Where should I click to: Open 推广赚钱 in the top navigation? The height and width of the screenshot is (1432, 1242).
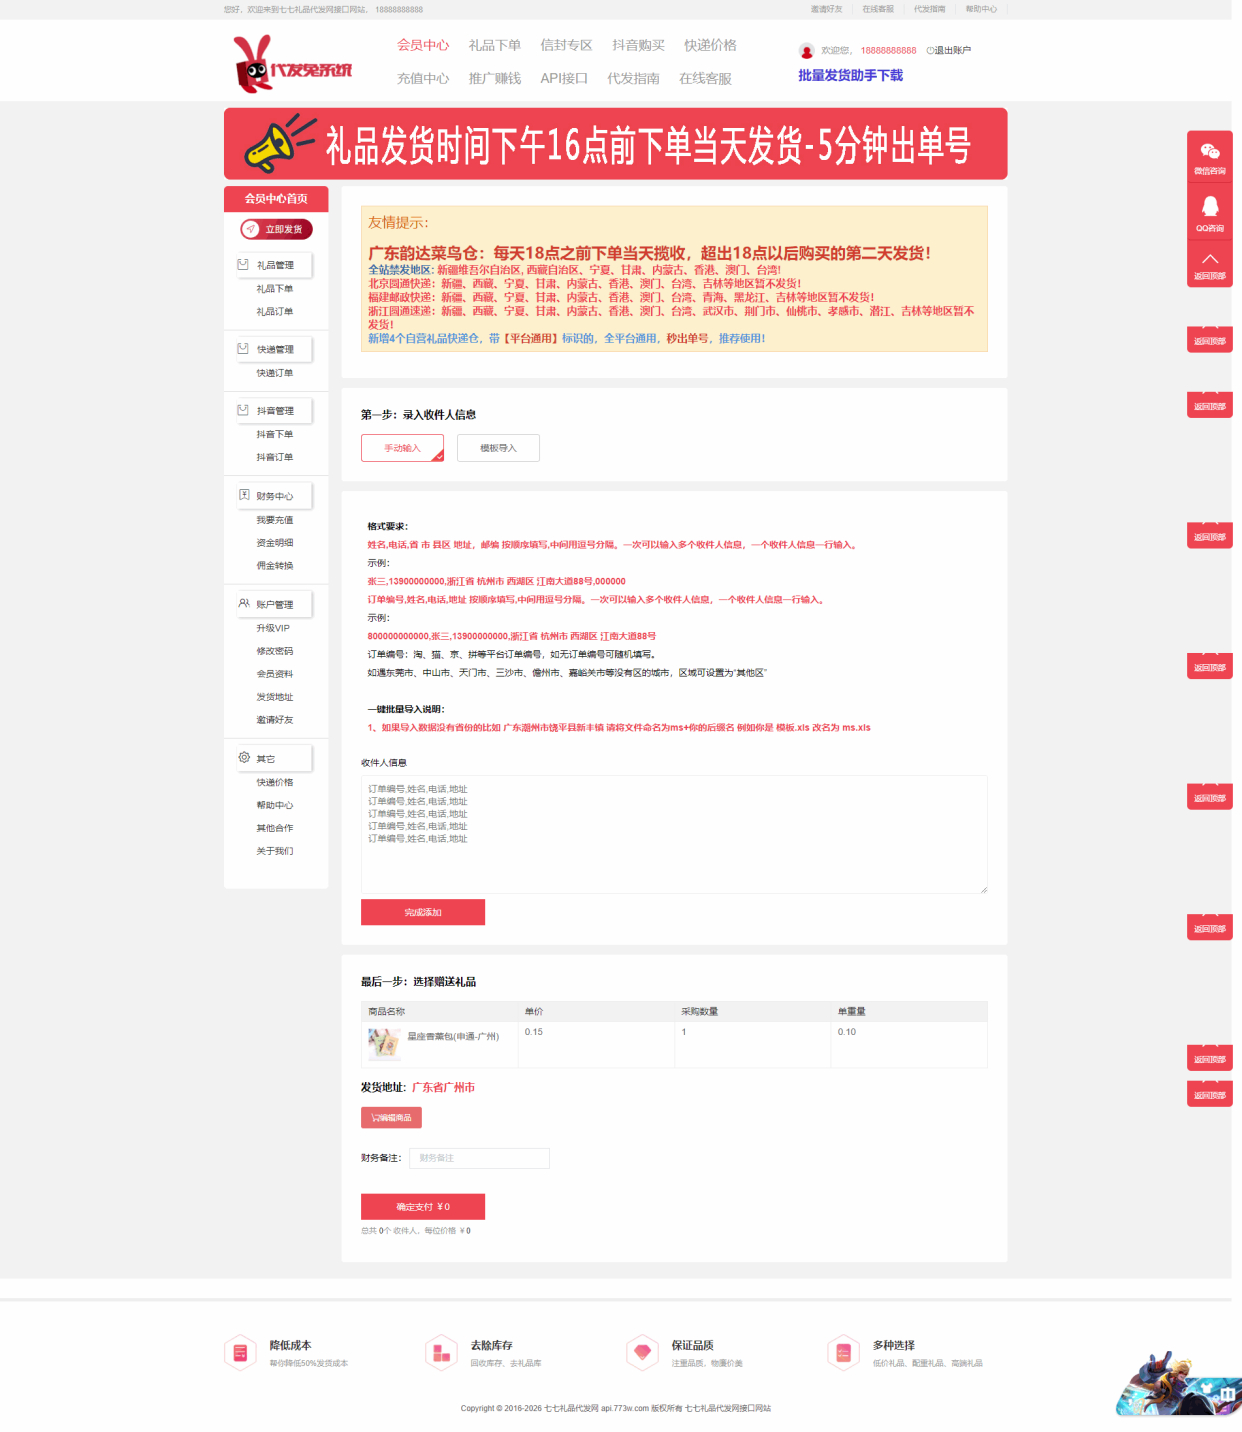click(x=495, y=78)
